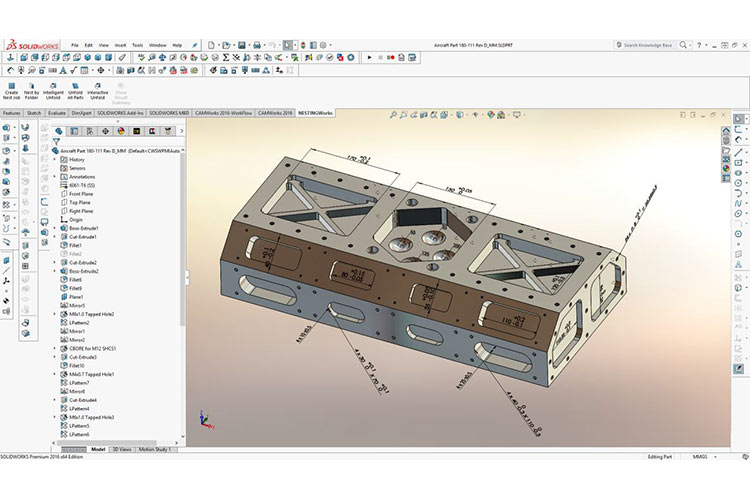The image size is (750, 500).
Task: Open the Options gear icon
Action: coord(323,45)
